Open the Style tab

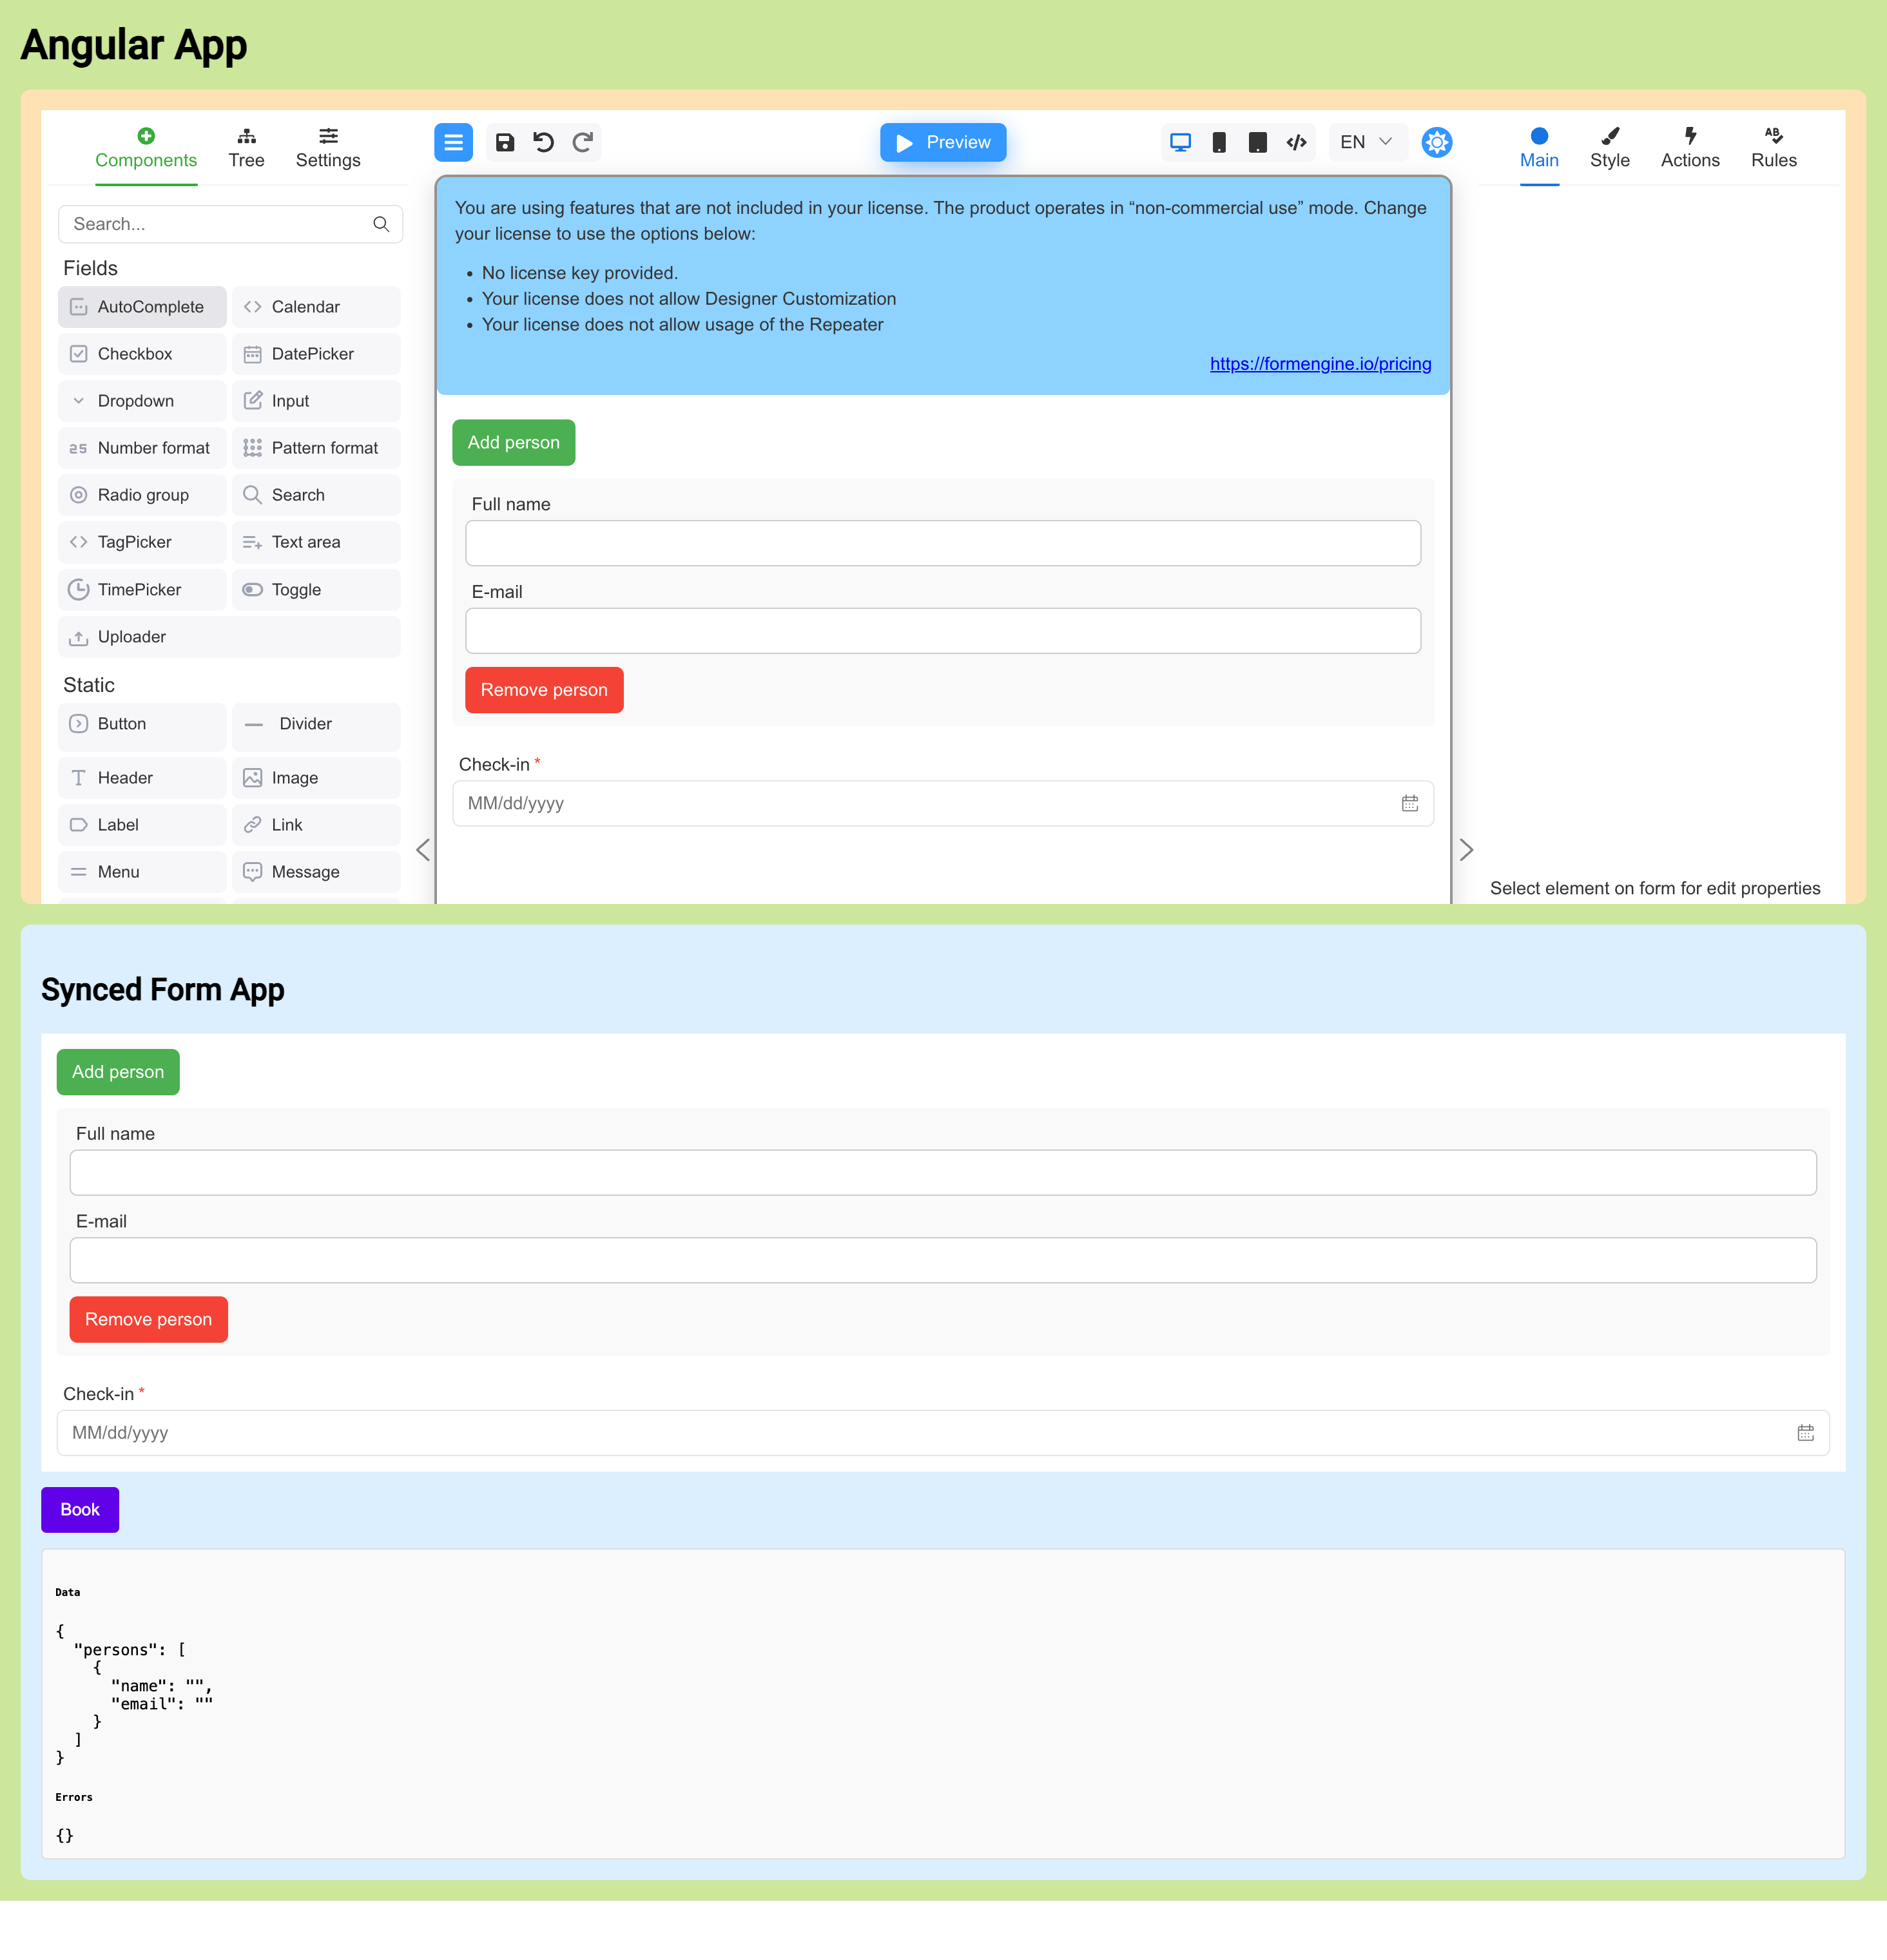[1609, 148]
